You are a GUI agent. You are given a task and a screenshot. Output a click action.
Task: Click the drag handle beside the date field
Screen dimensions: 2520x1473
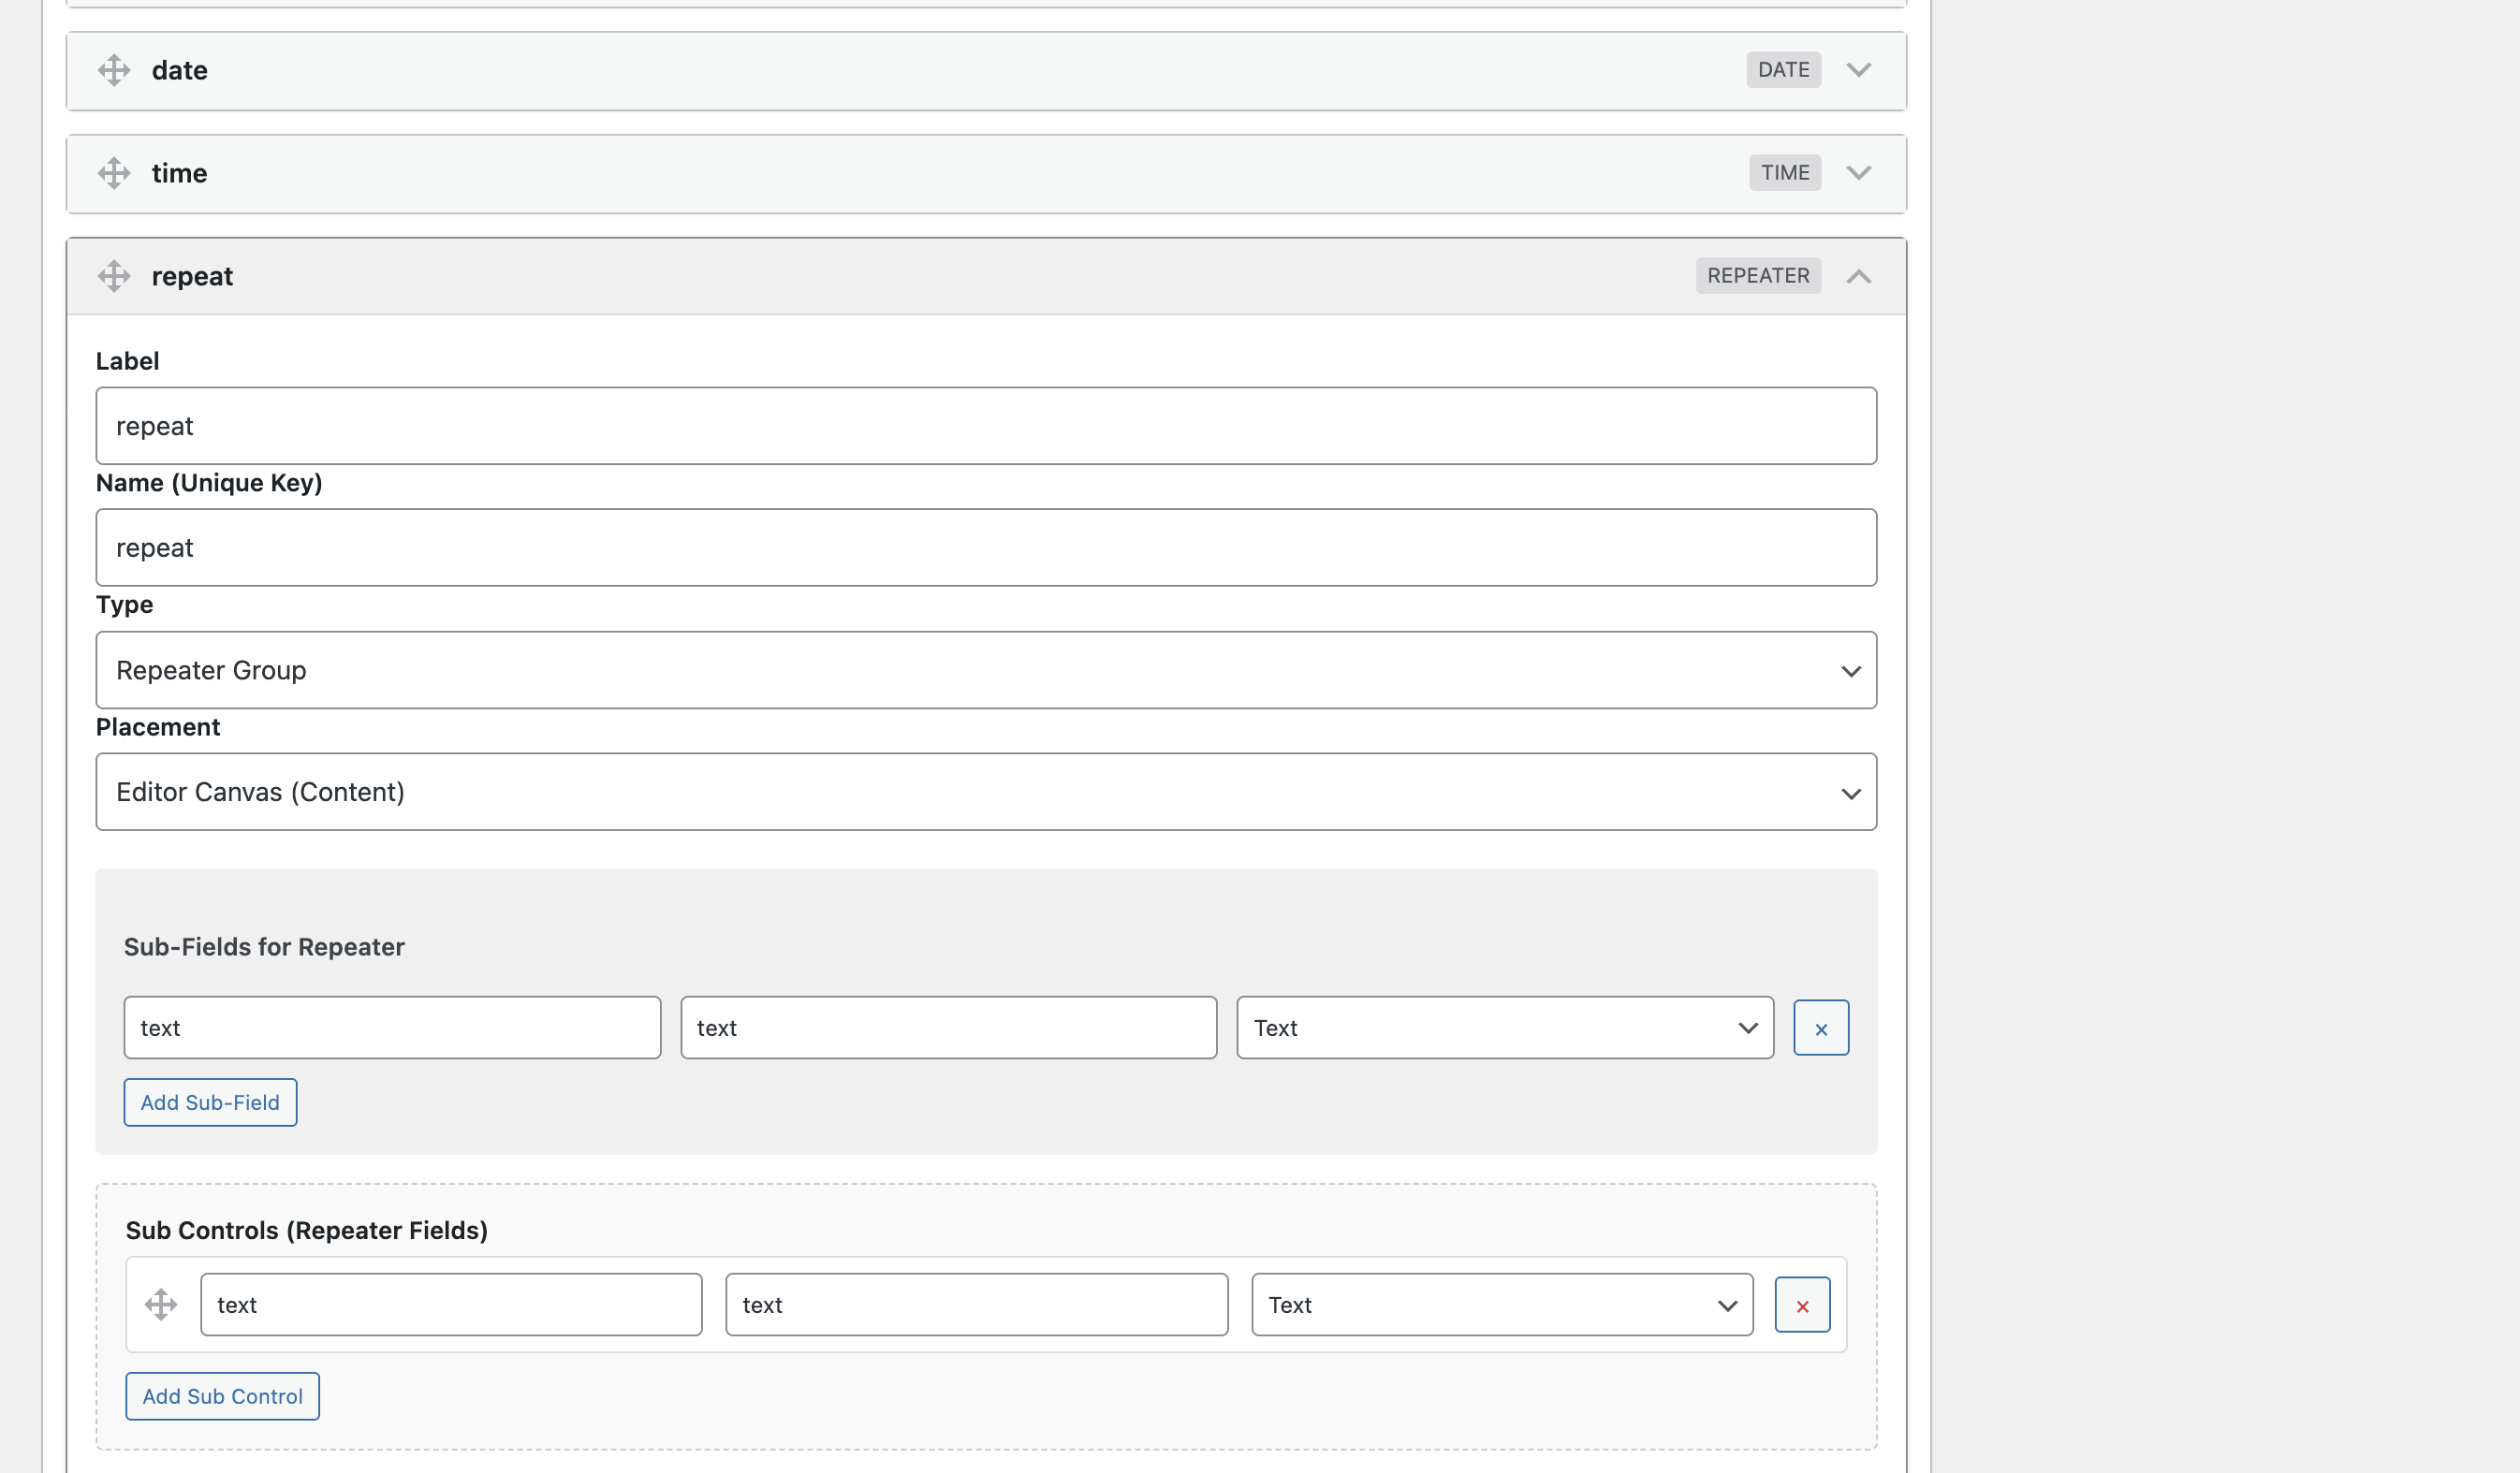point(114,70)
